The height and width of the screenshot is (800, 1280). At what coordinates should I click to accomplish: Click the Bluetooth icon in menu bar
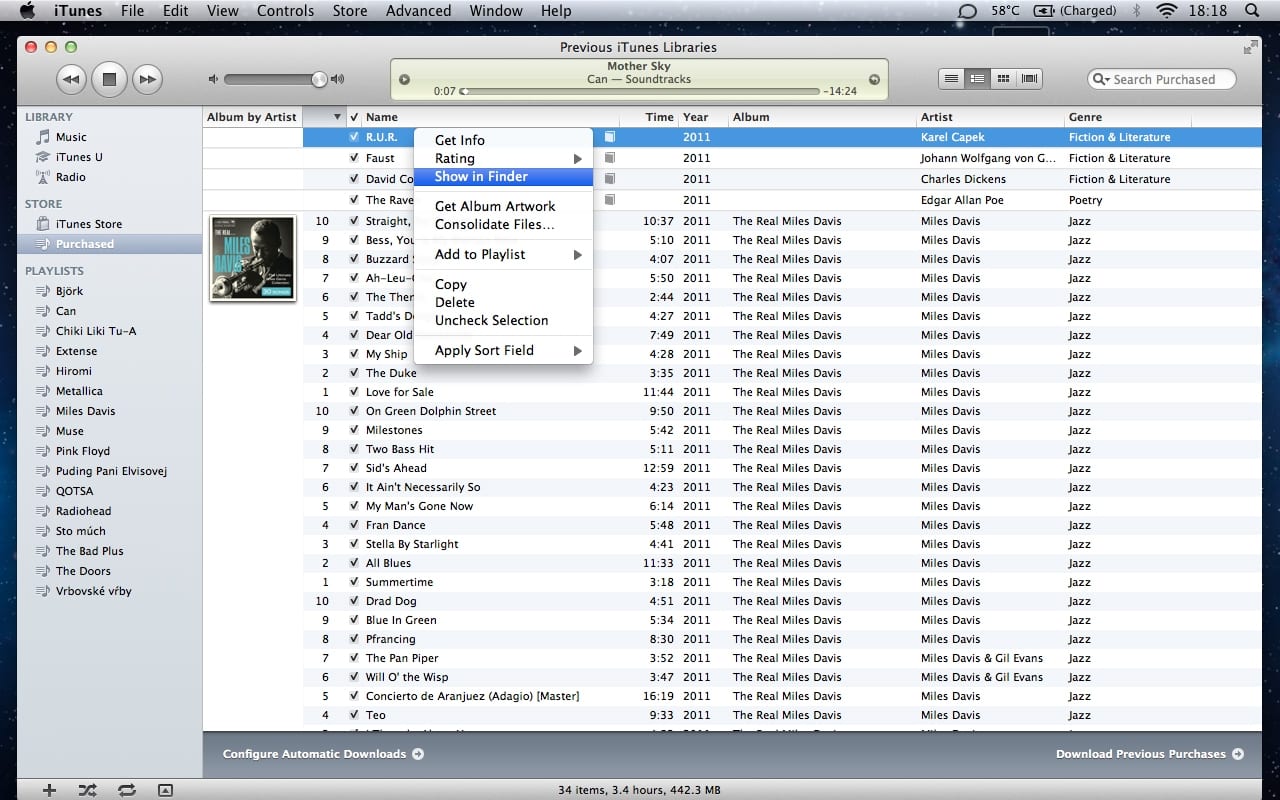pyautogui.click(x=1136, y=11)
